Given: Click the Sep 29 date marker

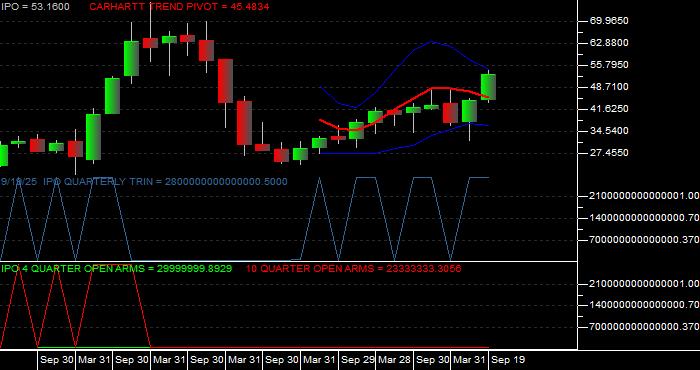Looking at the screenshot, I should click(357, 360).
